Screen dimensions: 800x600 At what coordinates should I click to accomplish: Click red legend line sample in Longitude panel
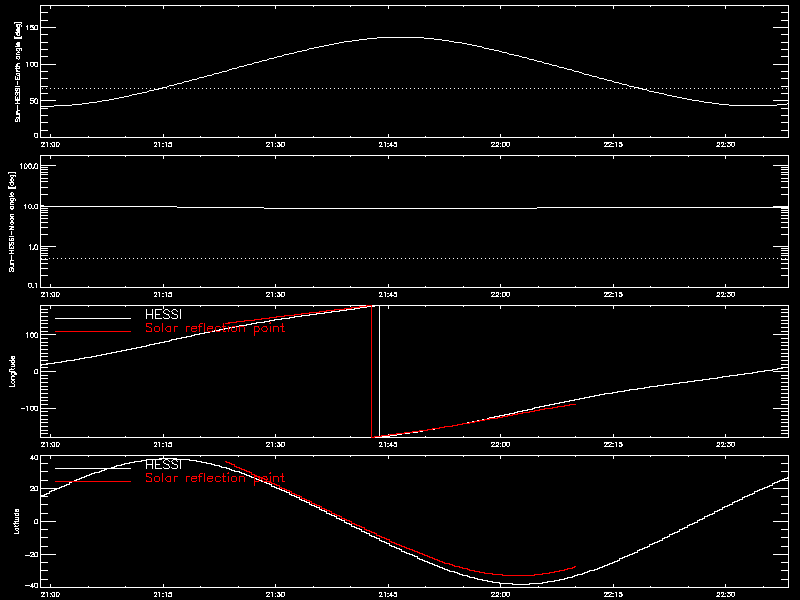[93, 332]
